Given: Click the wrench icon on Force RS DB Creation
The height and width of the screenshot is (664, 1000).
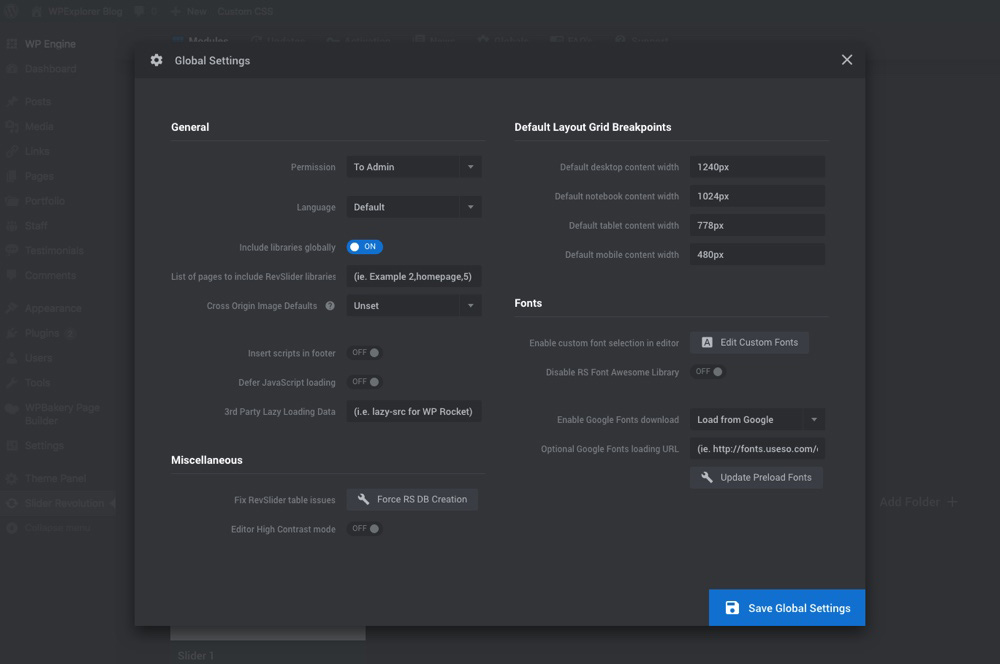Looking at the screenshot, I should 363,499.
